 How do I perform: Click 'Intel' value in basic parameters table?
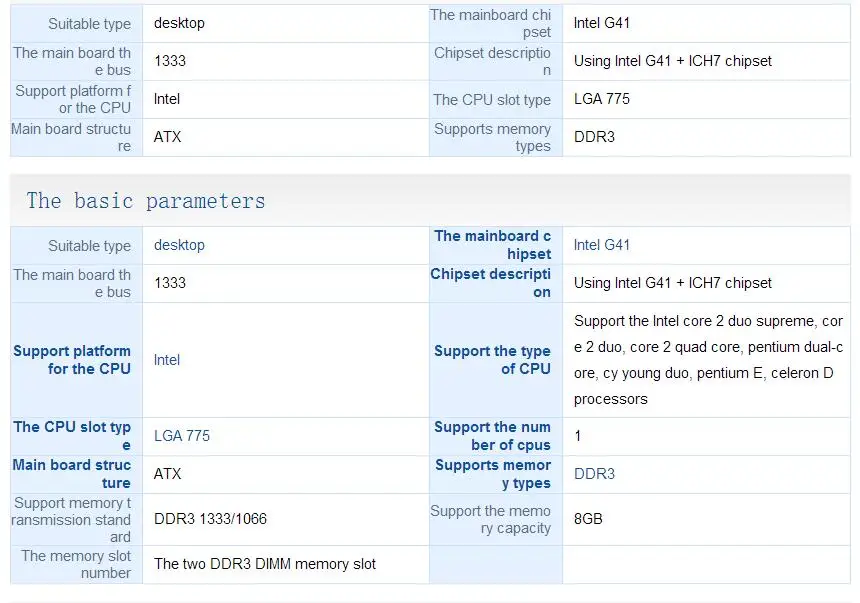click(167, 360)
